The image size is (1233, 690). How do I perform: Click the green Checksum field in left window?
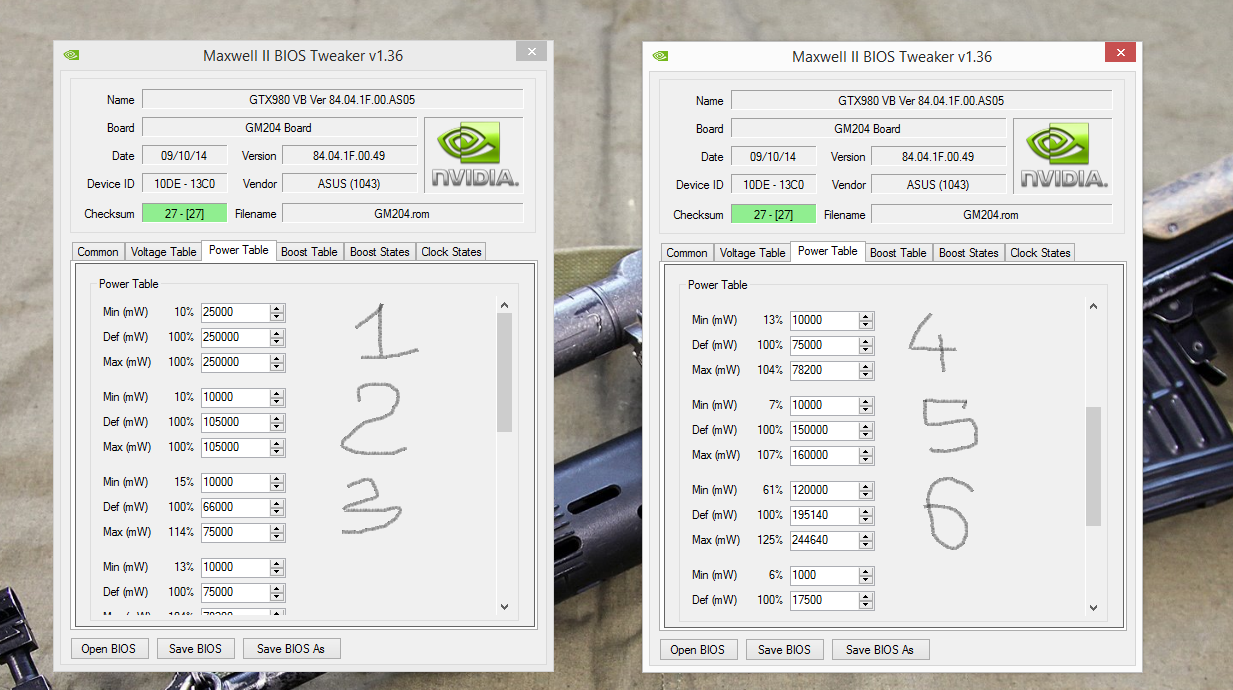click(x=185, y=213)
